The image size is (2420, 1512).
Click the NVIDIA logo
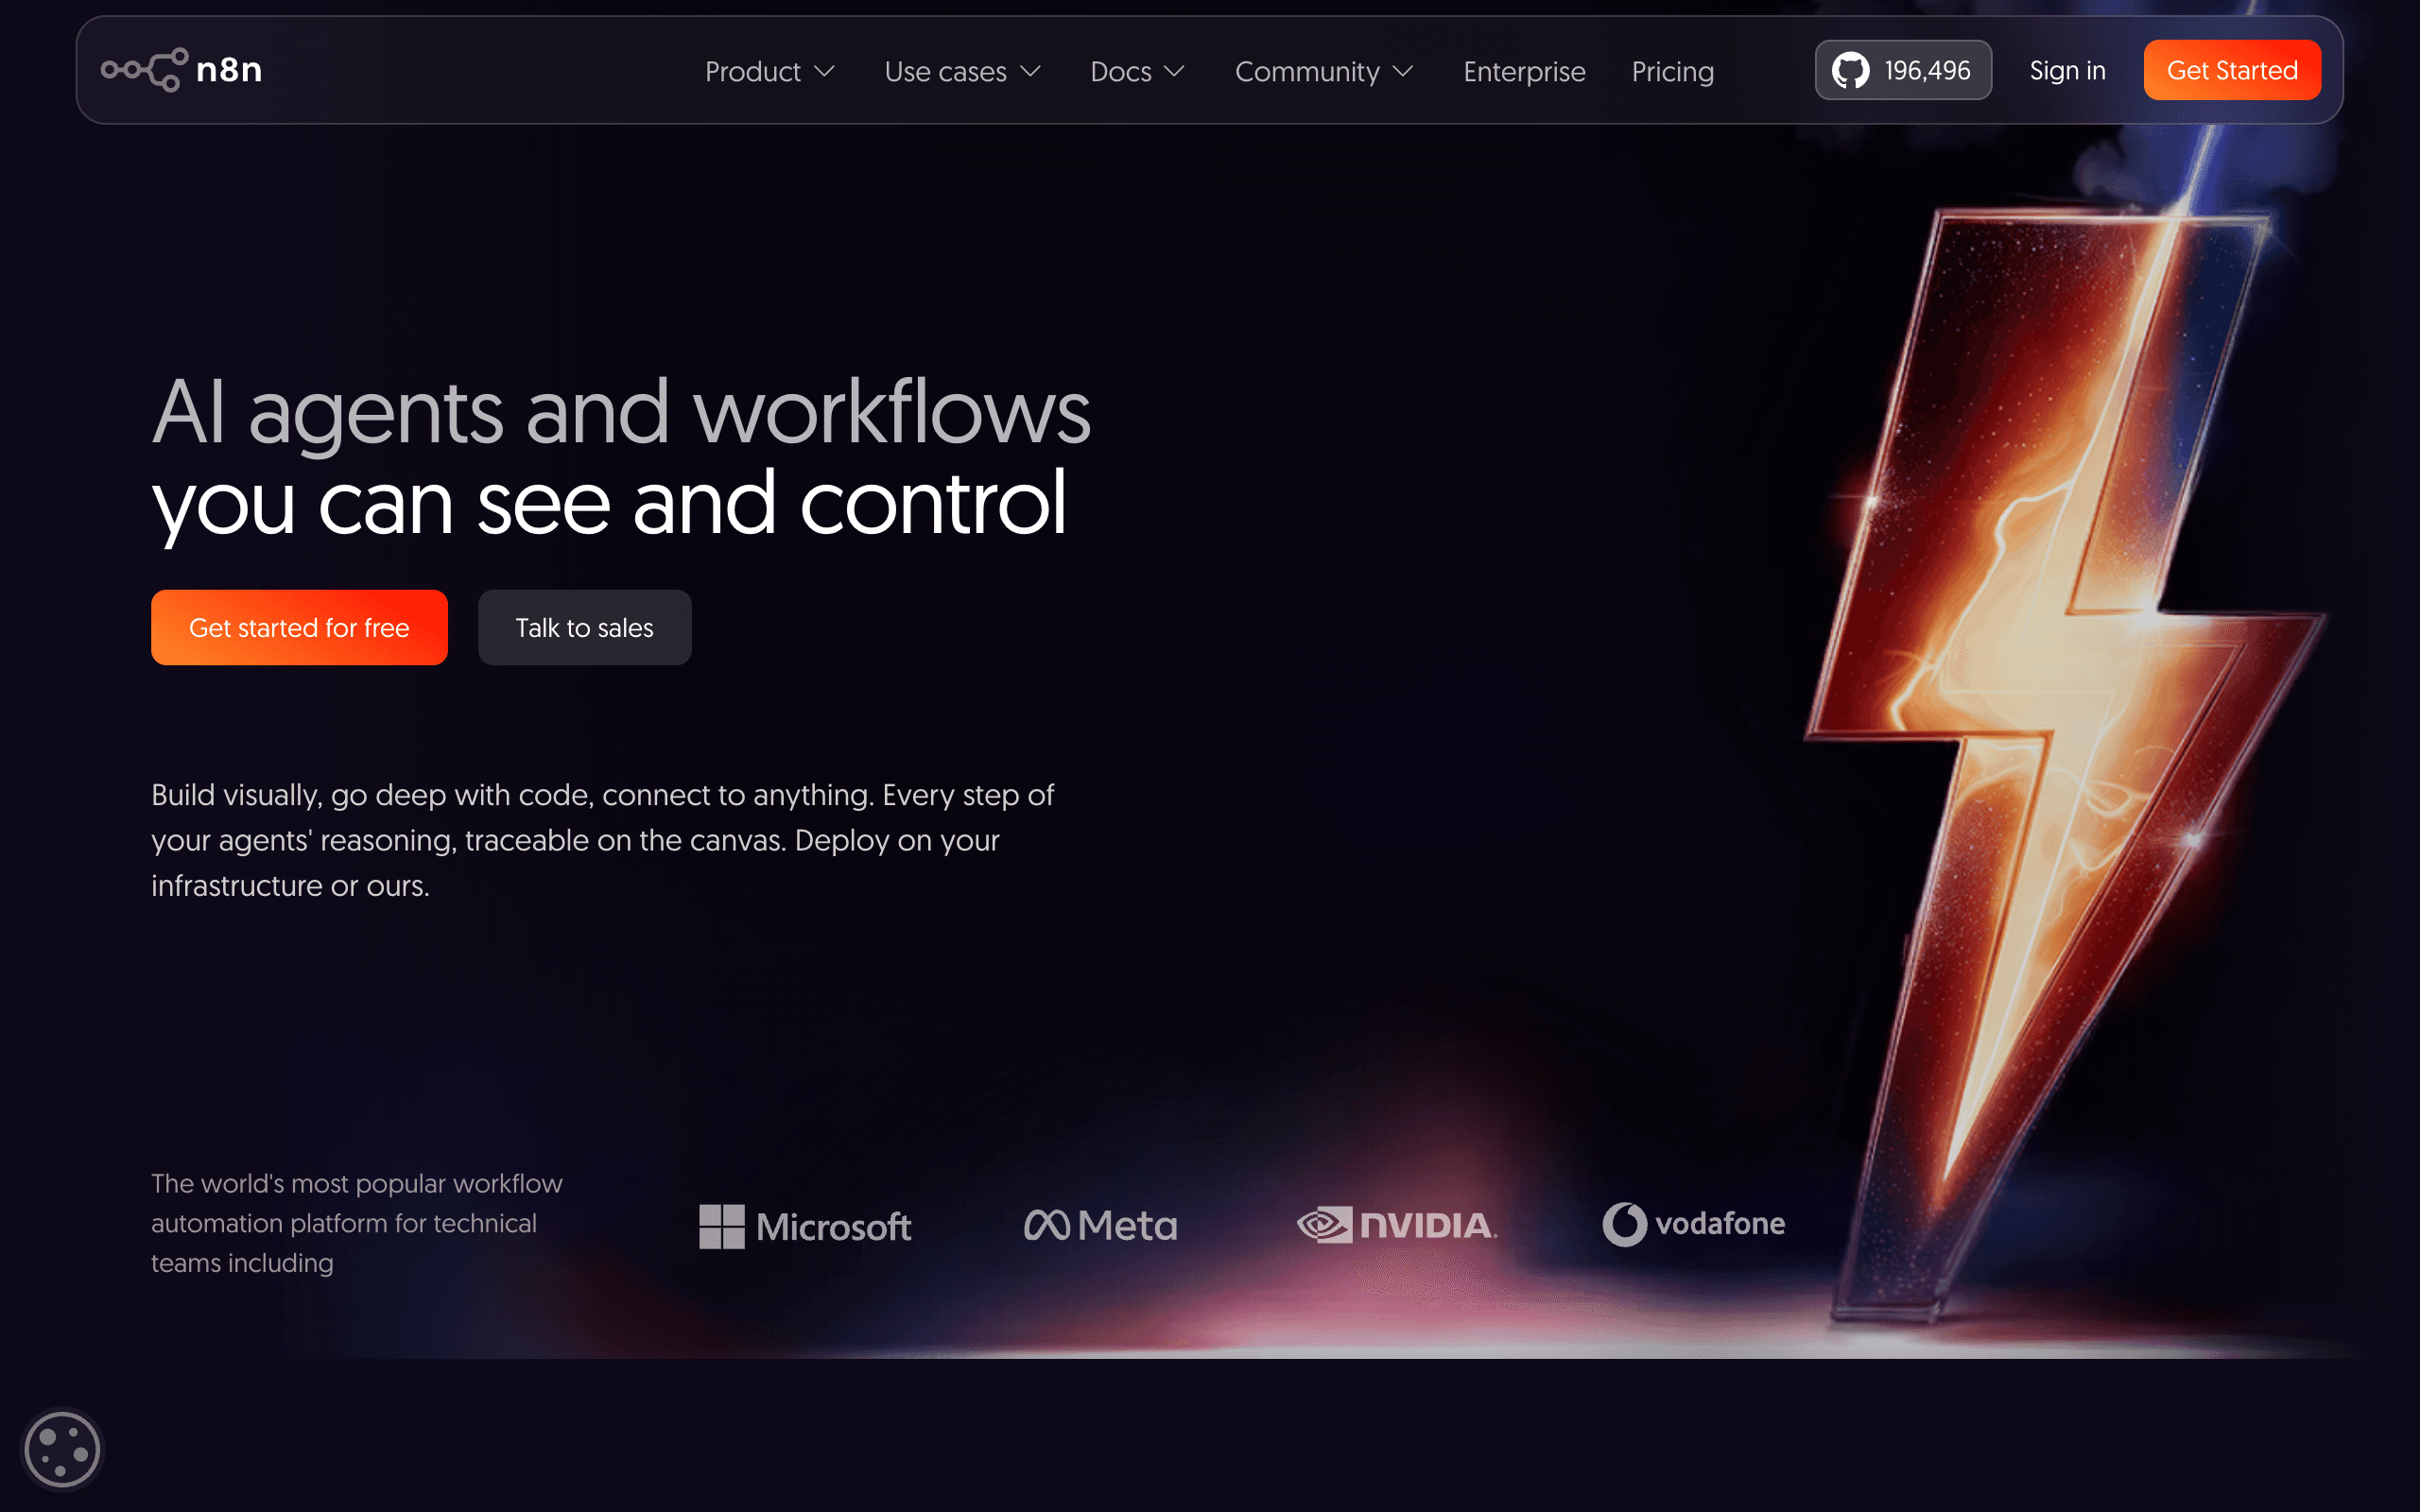(1397, 1225)
